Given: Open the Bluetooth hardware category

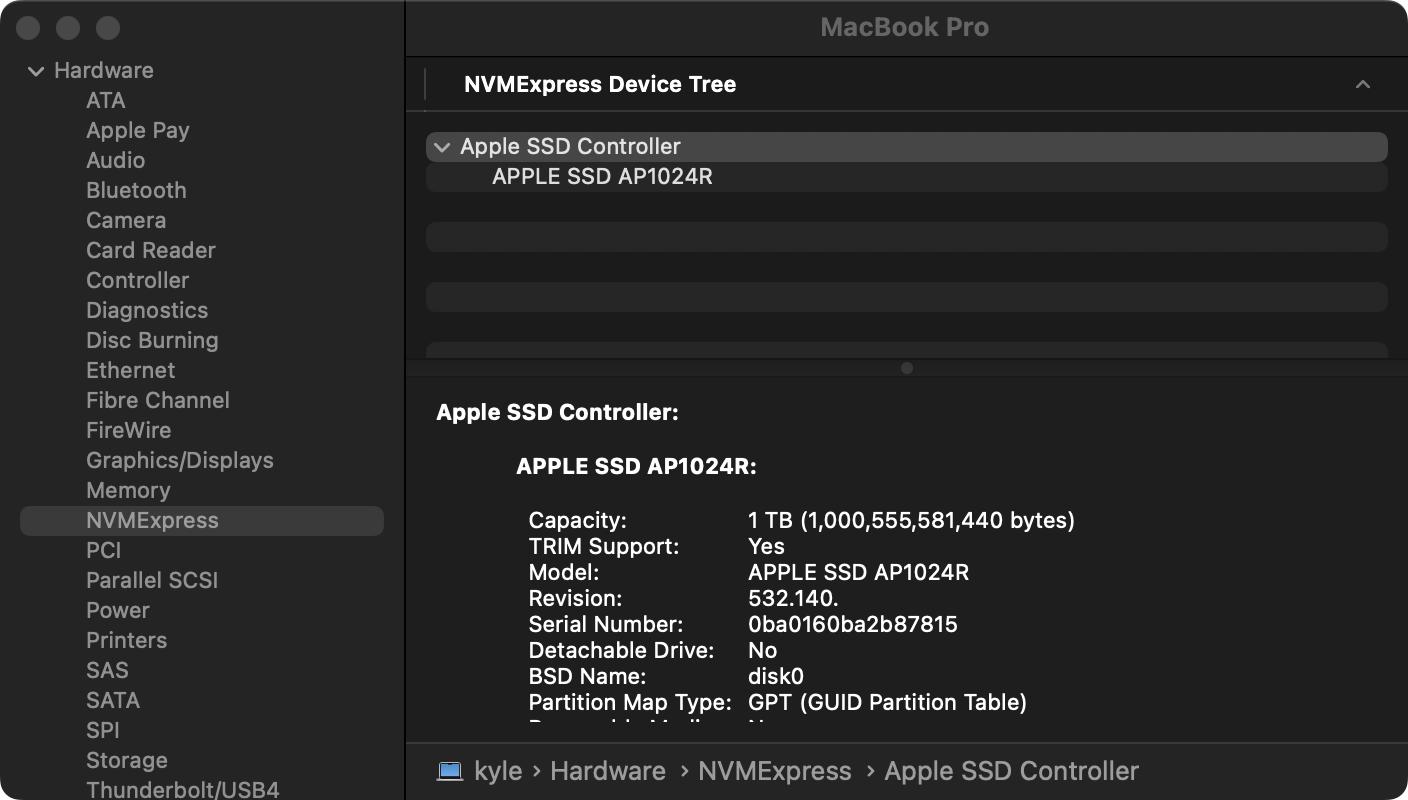Looking at the screenshot, I should pos(136,190).
